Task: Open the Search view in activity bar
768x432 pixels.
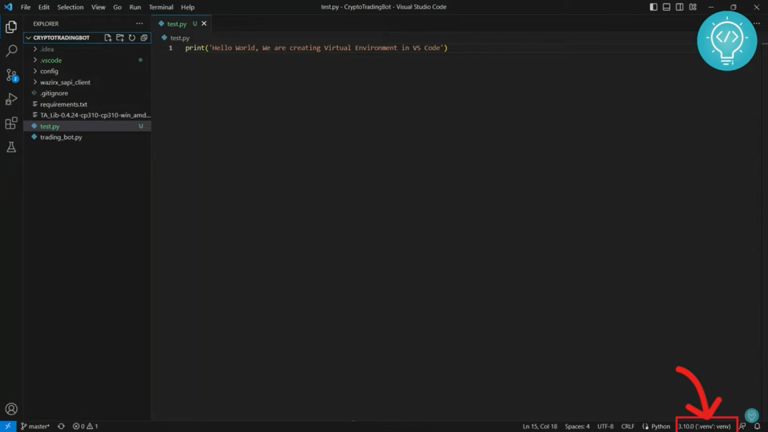Action: point(11,51)
